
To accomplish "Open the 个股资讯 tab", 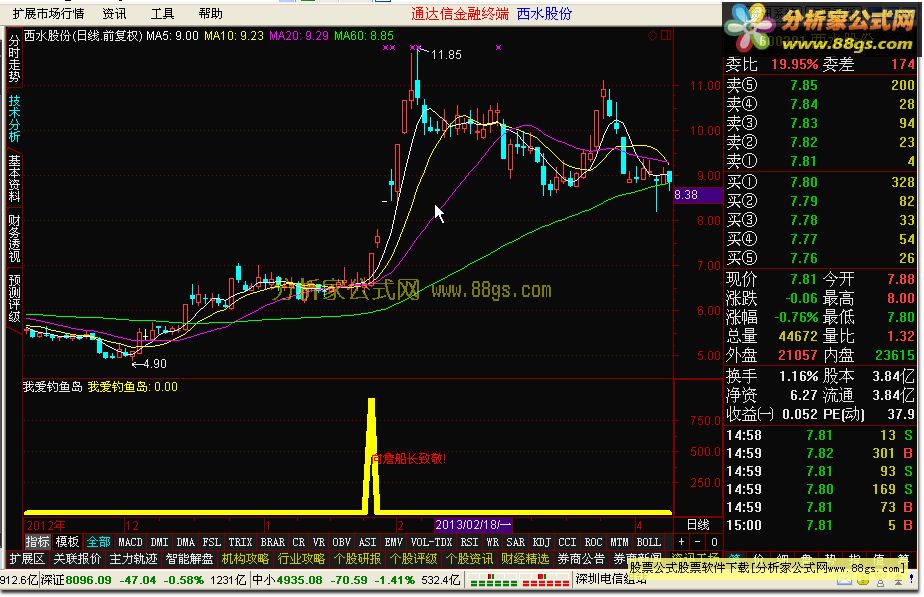I will point(470,559).
